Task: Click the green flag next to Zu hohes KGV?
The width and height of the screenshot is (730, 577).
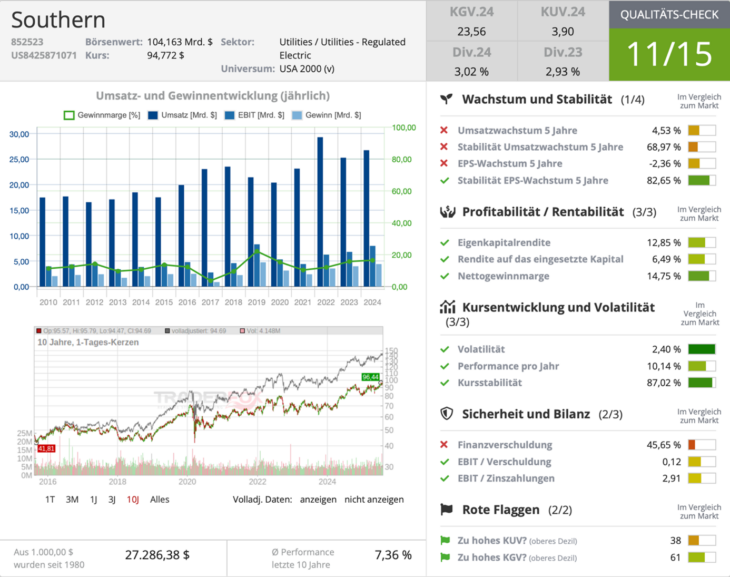Action: click(x=445, y=557)
